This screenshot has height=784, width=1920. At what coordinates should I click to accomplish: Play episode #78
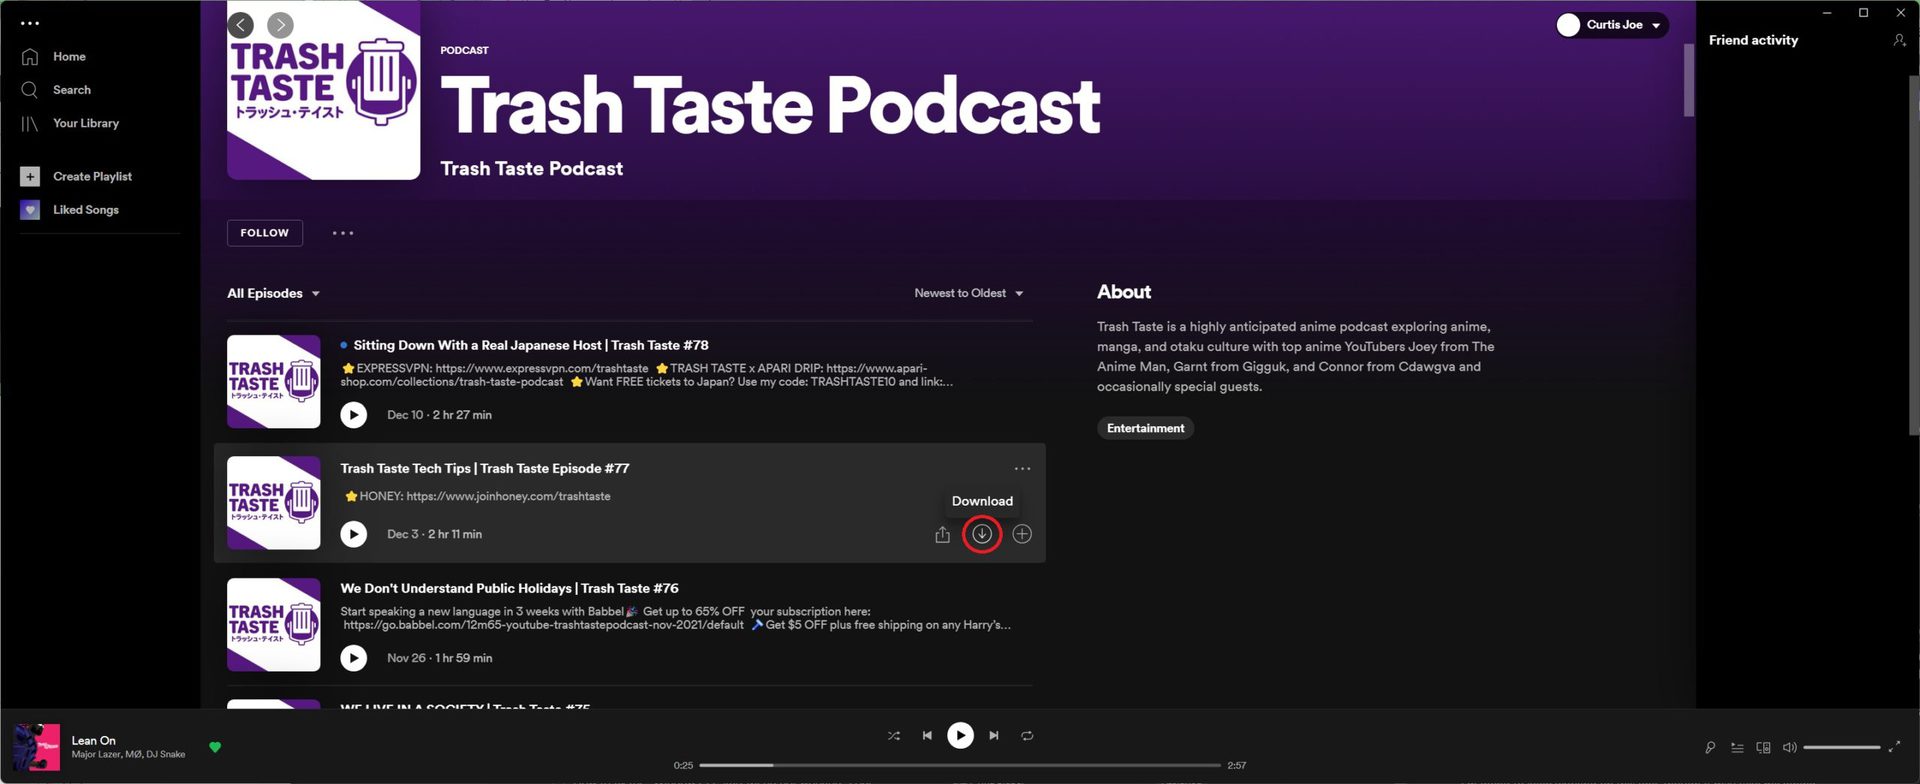[353, 415]
